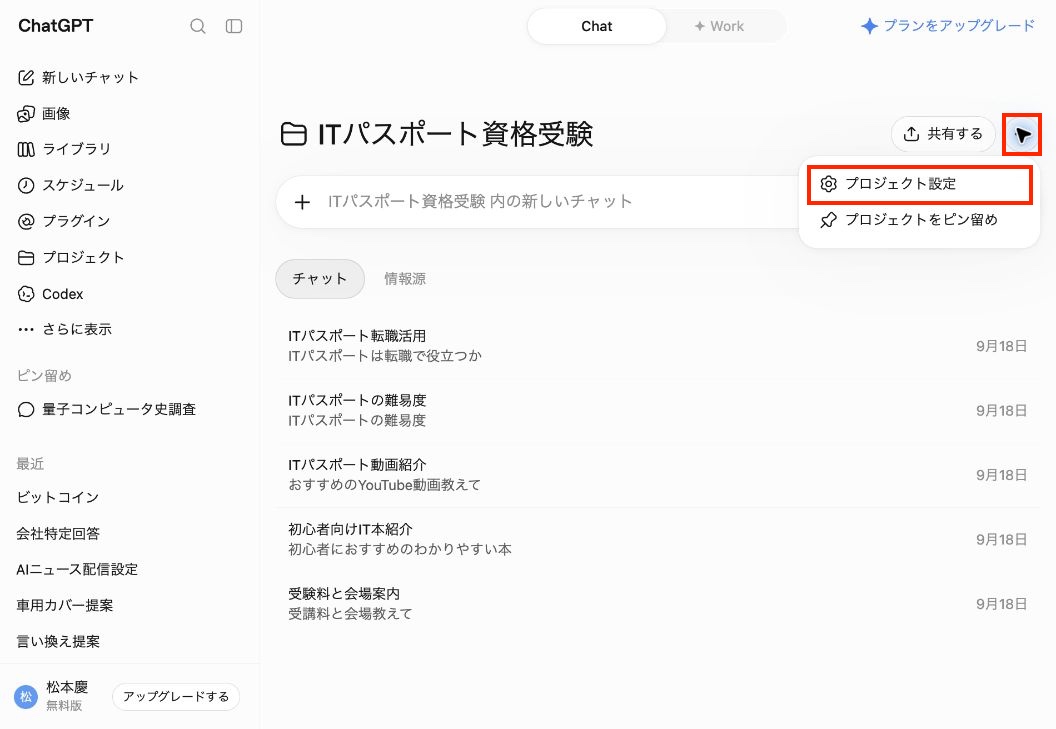The height and width of the screenshot is (729, 1056).
Task: Open recent chat ビットコイン
Action: coord(58,497)
